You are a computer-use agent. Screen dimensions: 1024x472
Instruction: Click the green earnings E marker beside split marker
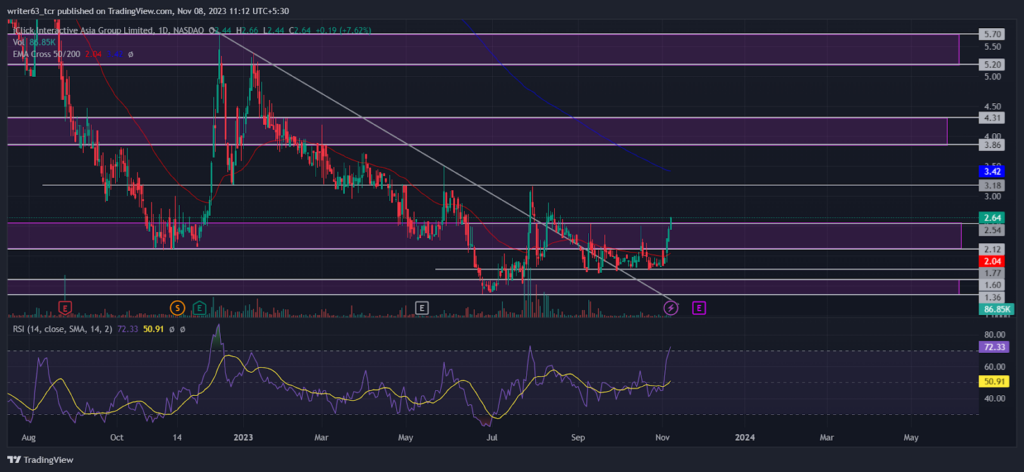[199, 307]
